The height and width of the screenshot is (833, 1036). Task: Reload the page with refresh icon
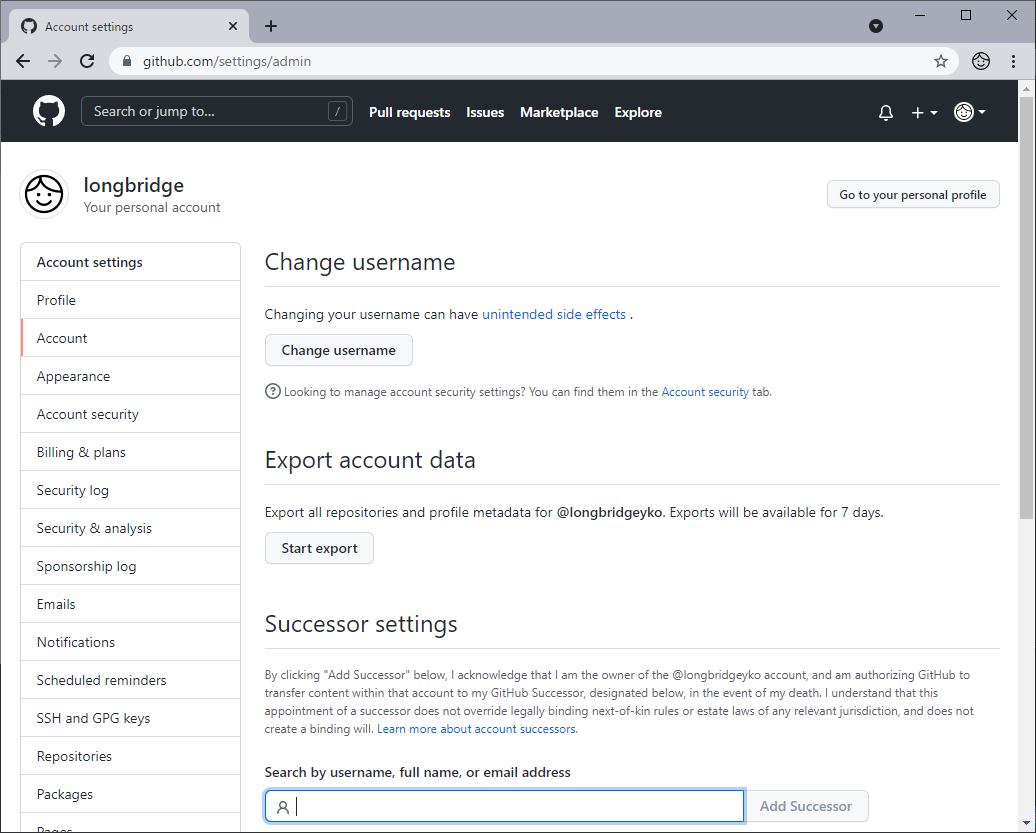87,61
